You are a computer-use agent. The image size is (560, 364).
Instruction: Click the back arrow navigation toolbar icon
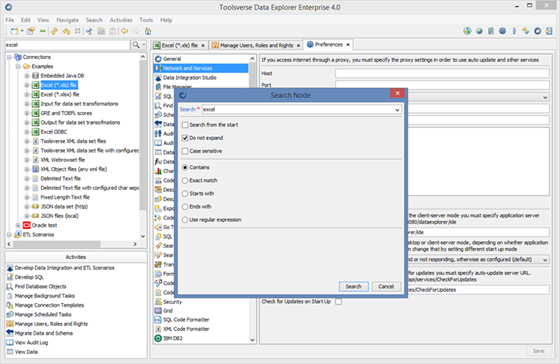(124, 31)
